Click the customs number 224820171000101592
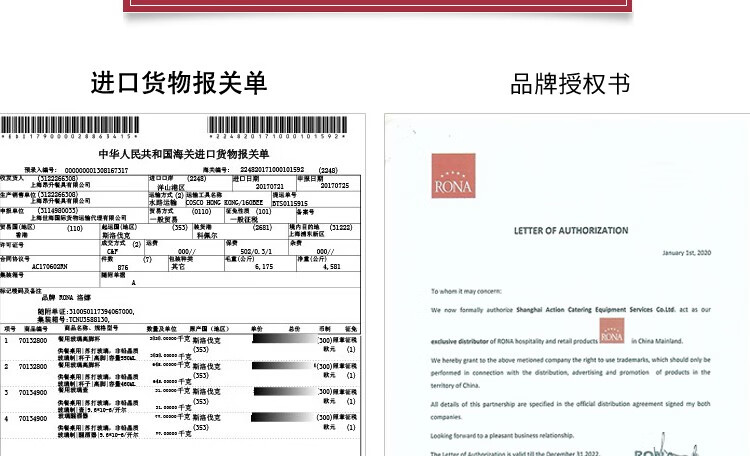This screenshot has width=750, height=456. tap(272, 169)
